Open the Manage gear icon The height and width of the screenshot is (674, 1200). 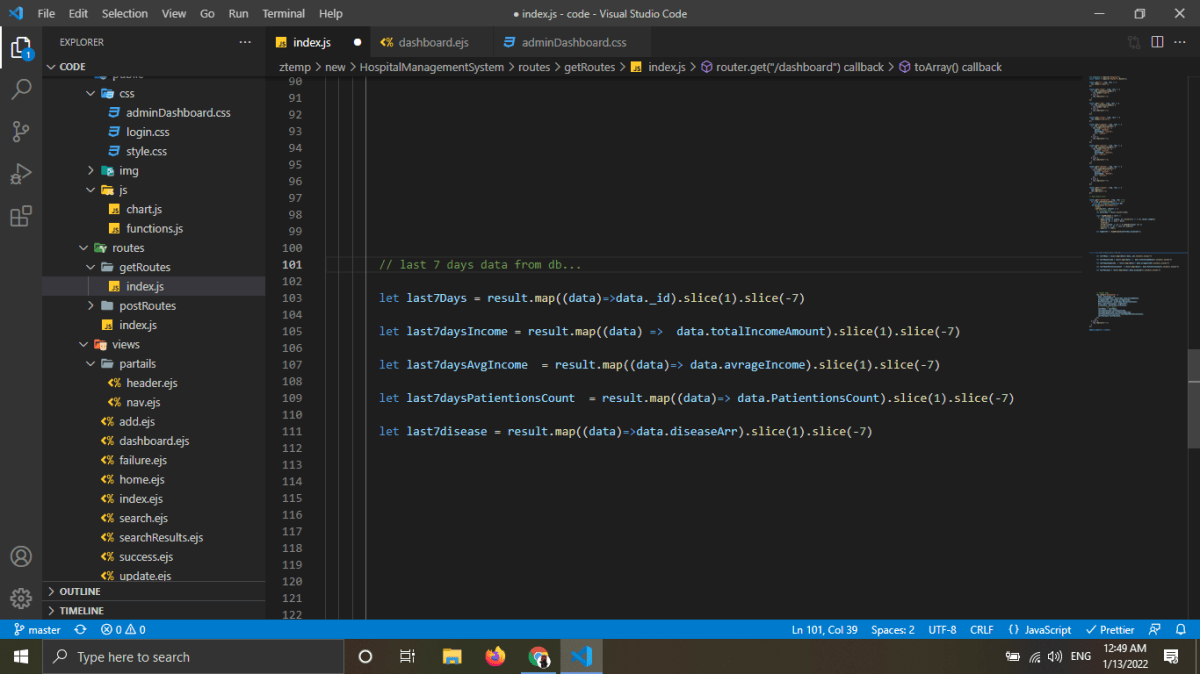tap(21, 598)
